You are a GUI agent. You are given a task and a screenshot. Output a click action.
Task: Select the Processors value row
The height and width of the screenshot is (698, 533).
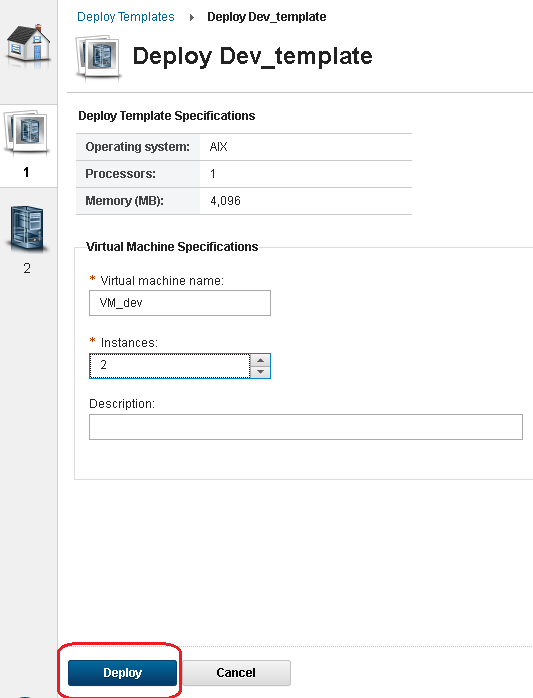[x=244, y=174]
